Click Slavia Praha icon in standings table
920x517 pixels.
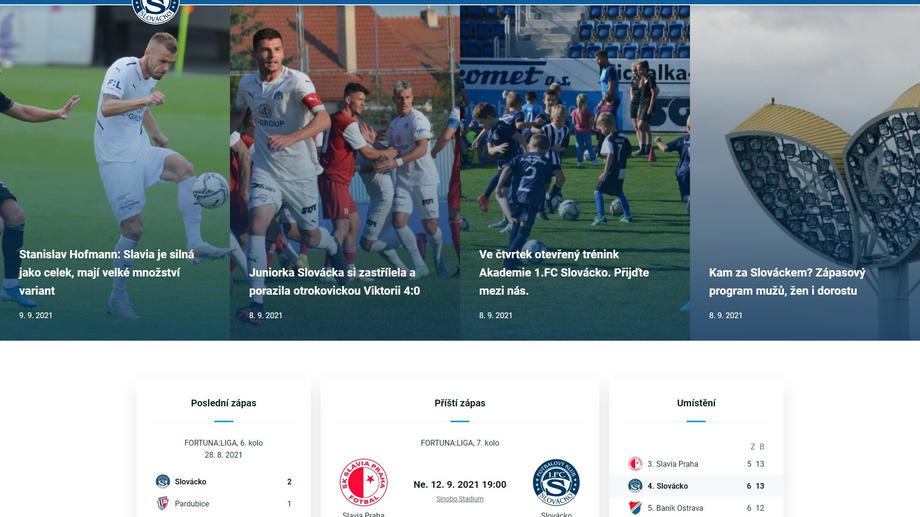(x=635, y=464)
